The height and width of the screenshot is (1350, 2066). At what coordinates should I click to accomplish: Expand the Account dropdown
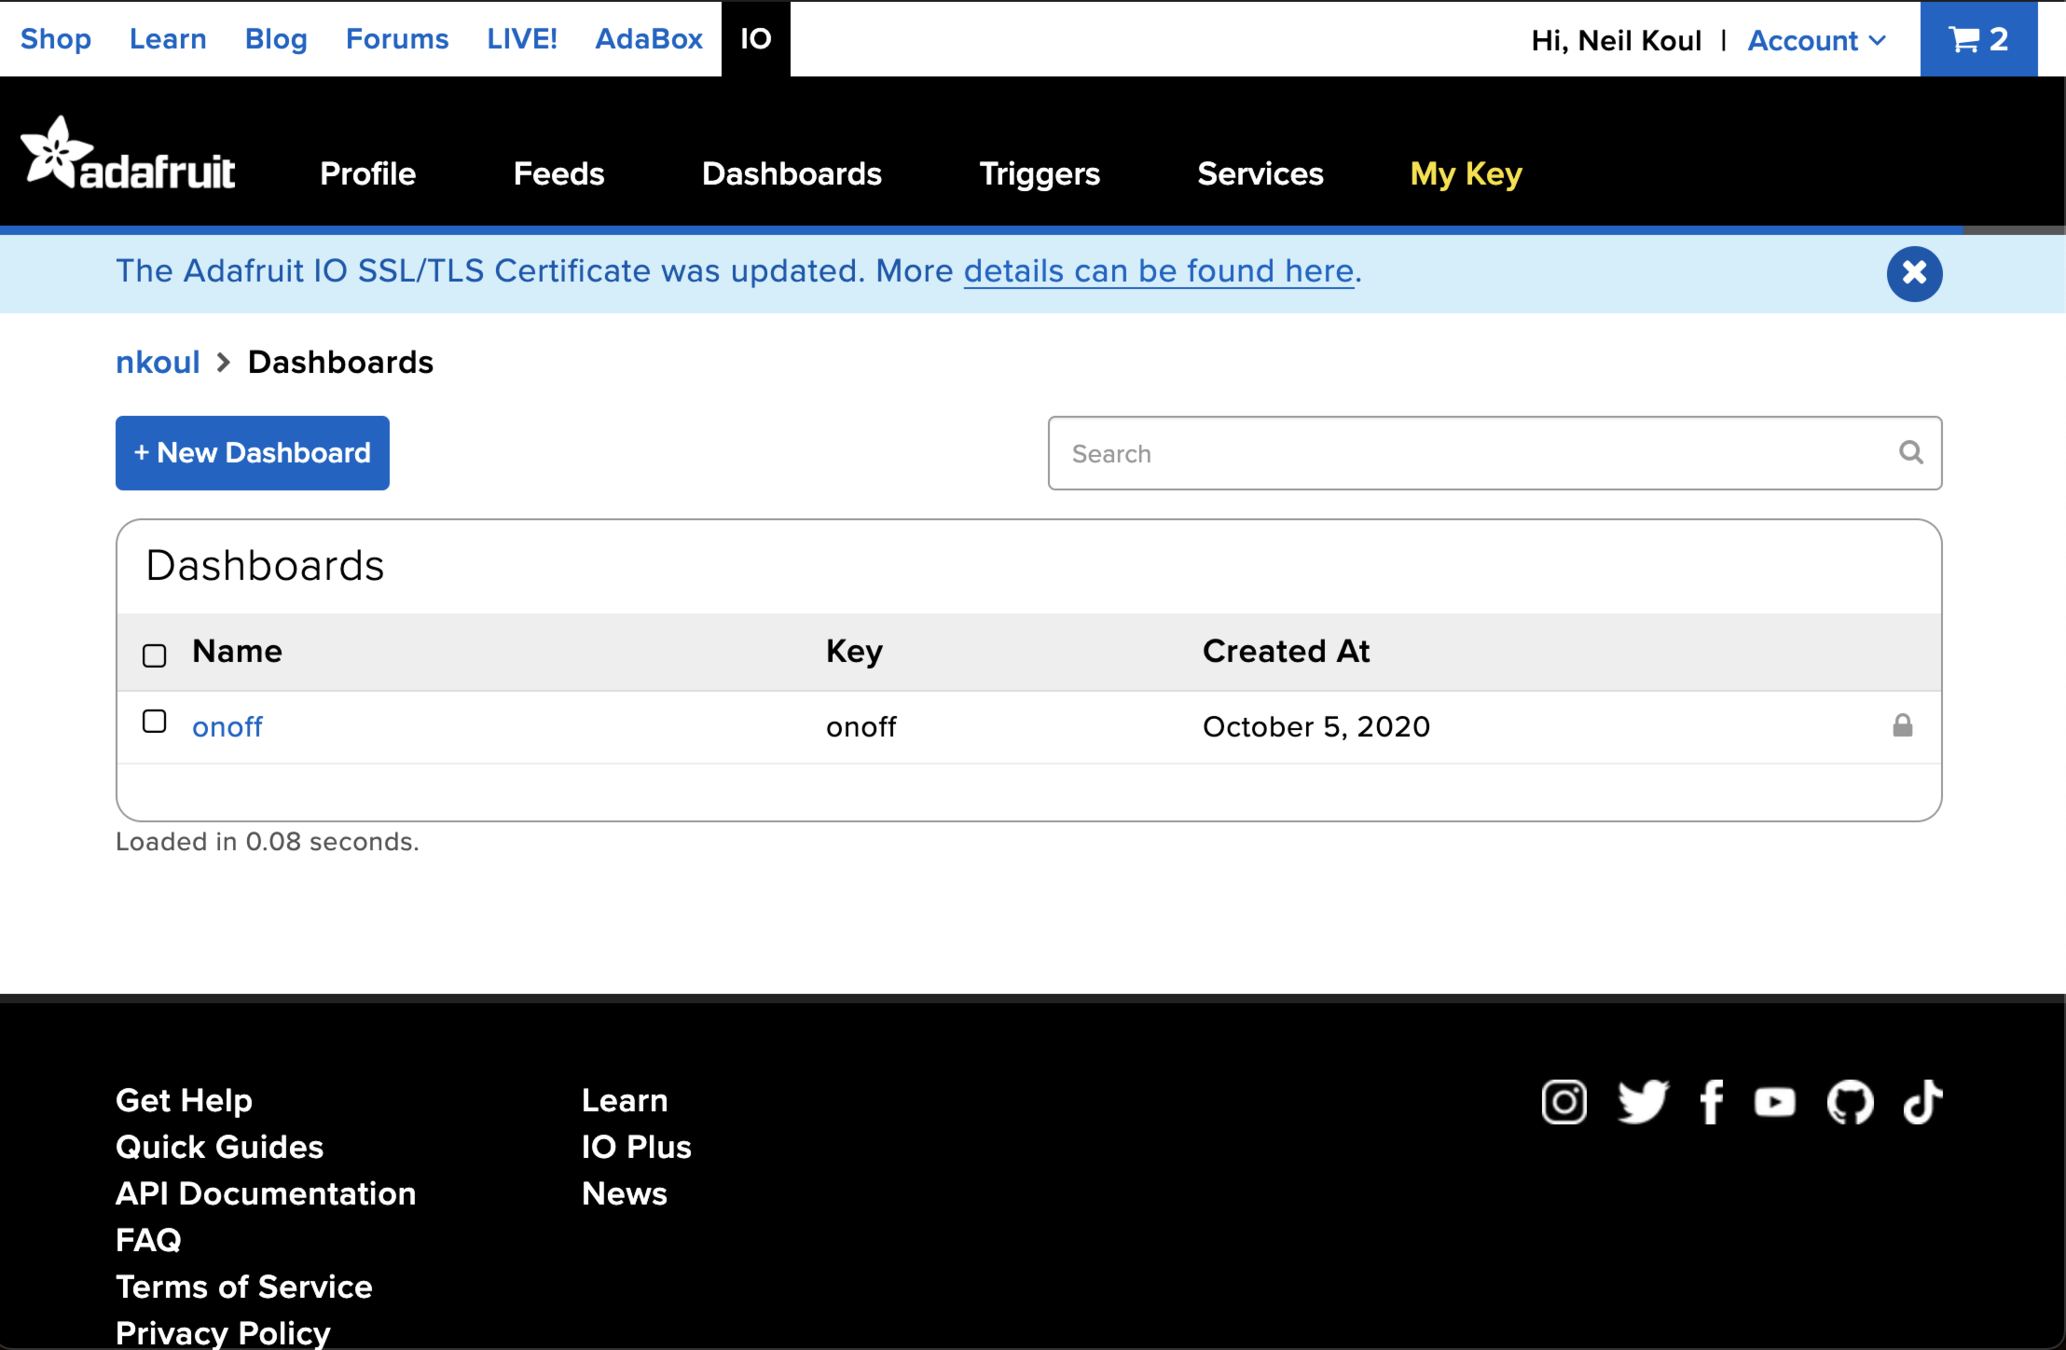(x=1816, y=40)
